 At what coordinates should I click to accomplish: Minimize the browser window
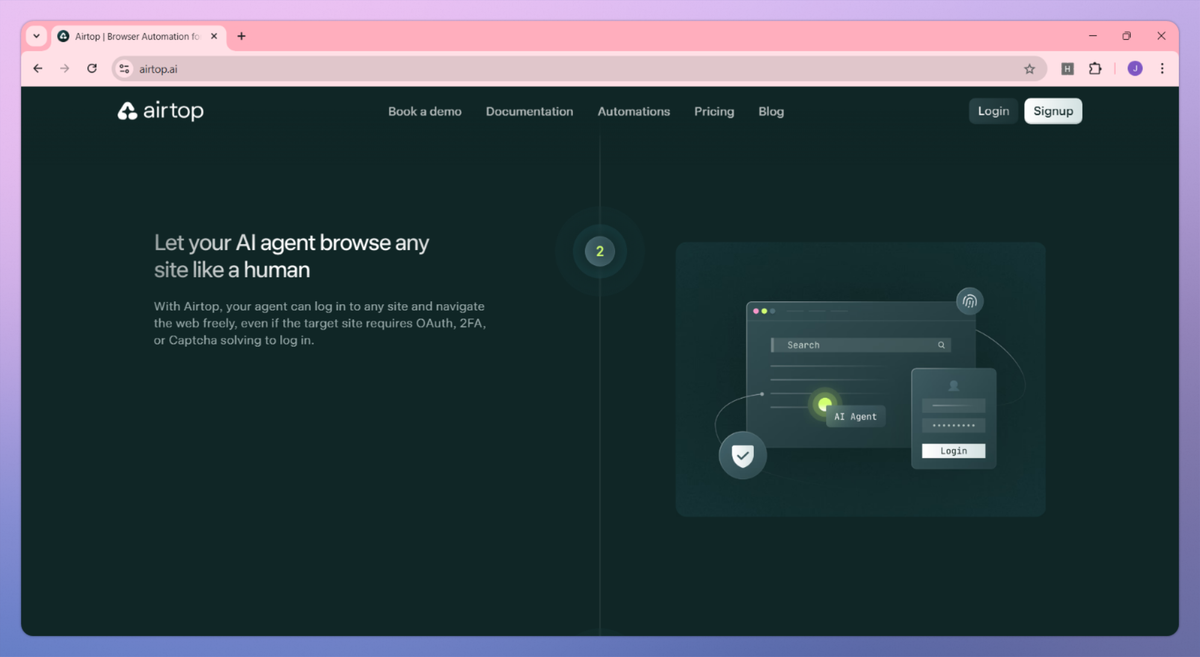point(1093,36)
